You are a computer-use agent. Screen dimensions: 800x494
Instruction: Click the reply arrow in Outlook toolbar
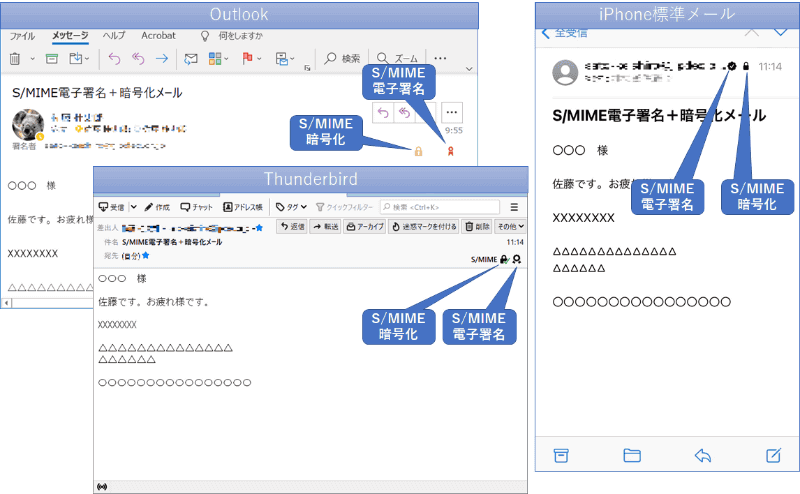click(114, 59)
